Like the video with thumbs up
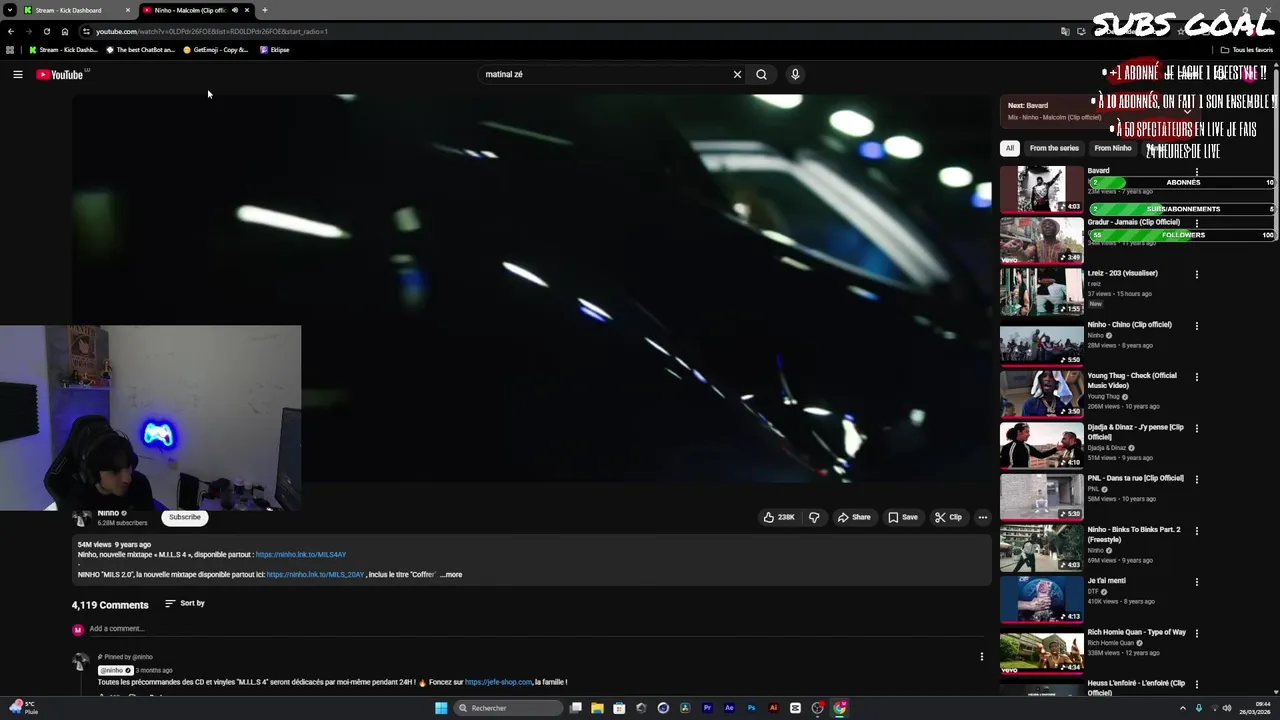This screenshot has width=1280, height=720. [779, 517]
